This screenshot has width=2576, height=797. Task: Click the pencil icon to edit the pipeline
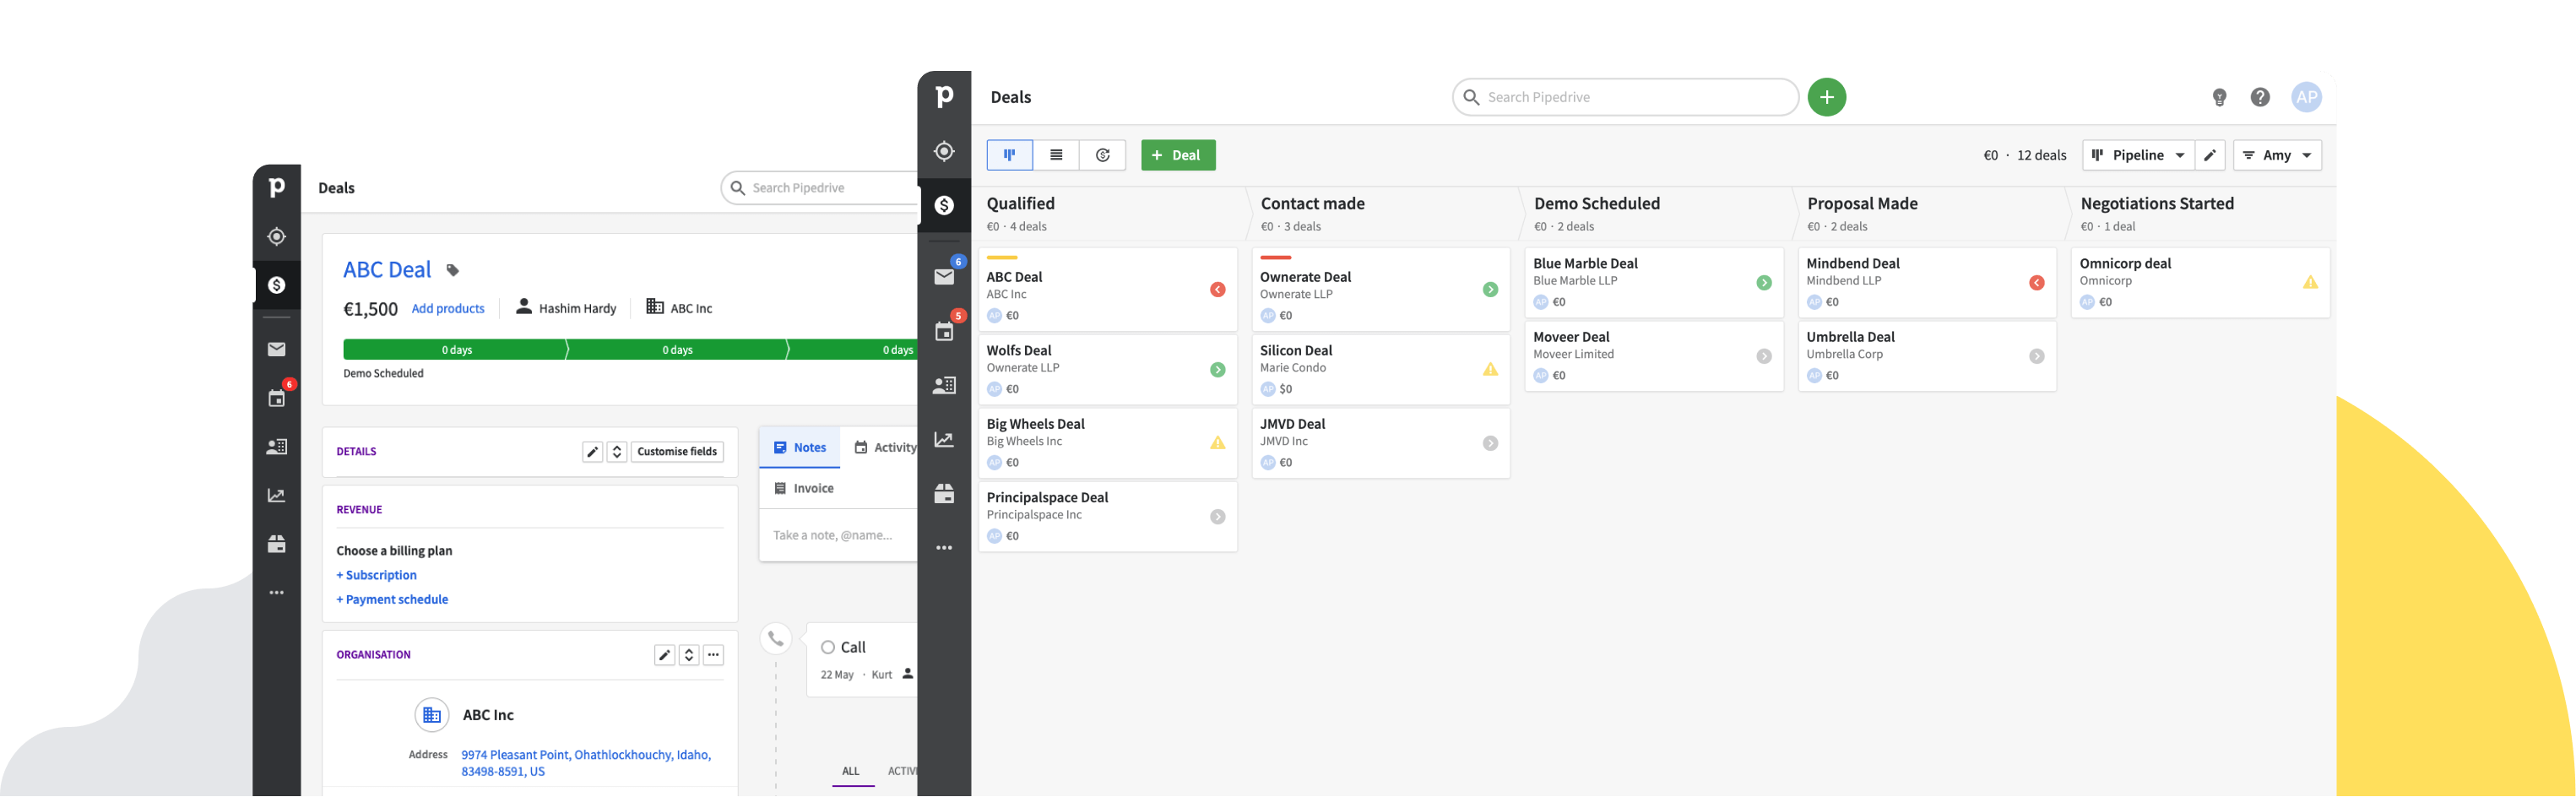(2210, 155)
